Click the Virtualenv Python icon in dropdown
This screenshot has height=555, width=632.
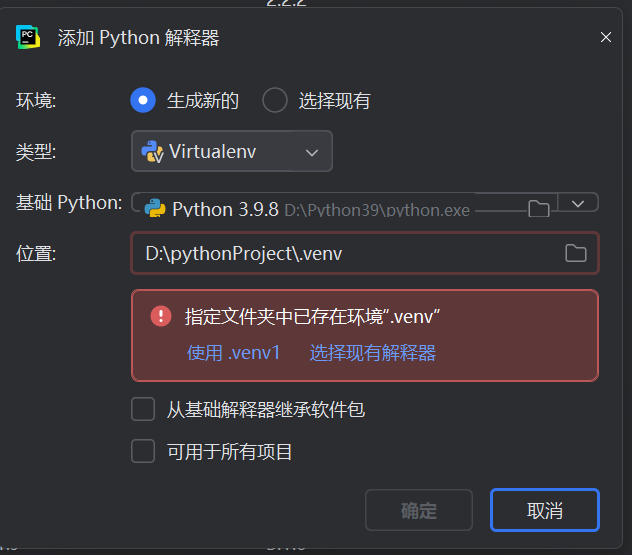click(x=152, y=152)
